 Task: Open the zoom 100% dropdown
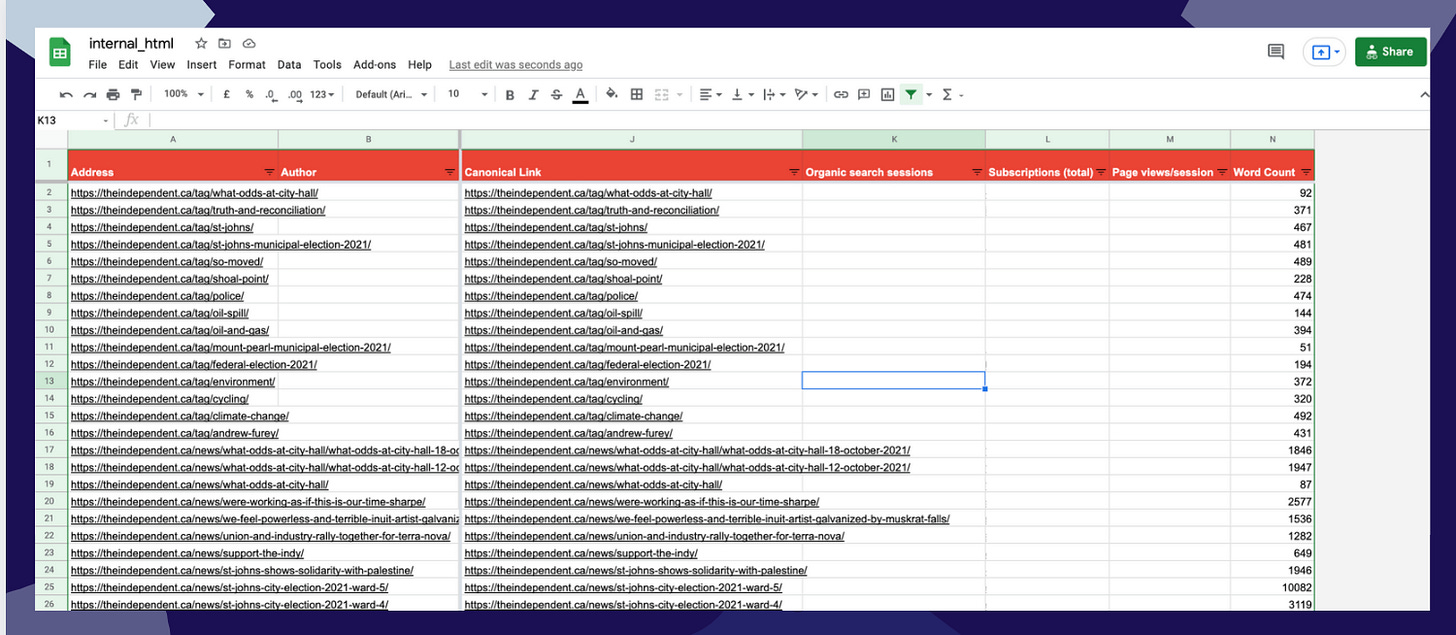coord(184,94)
